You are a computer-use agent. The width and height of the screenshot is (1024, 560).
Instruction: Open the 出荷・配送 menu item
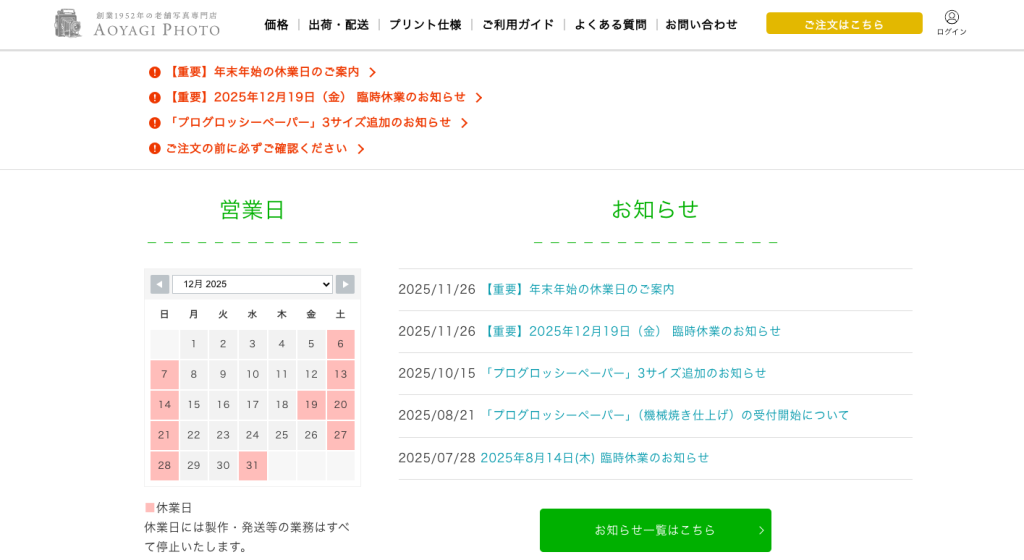click(338, 24)
